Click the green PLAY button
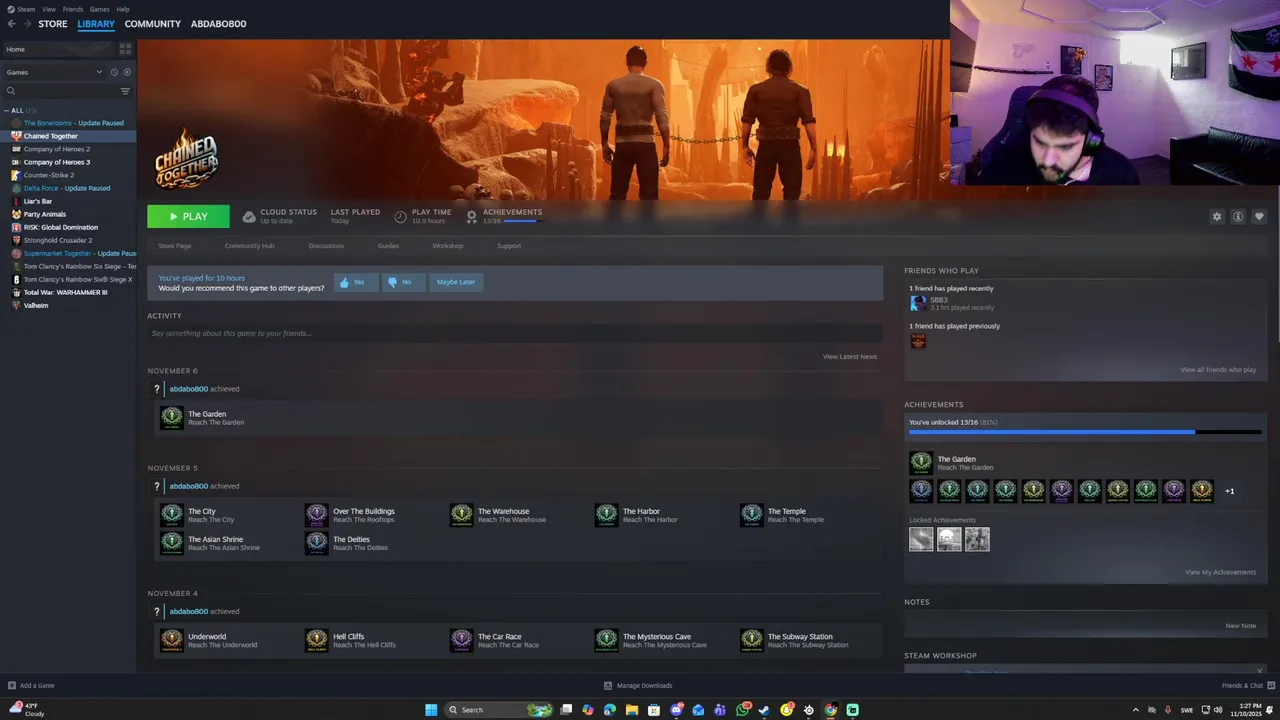This screenshot has height=720, width=1280. click(188, 216)
